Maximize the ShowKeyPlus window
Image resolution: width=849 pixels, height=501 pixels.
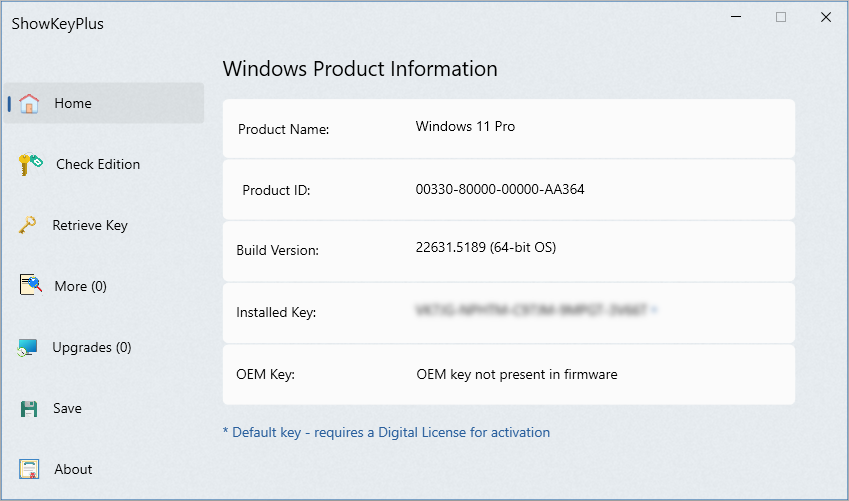click(x=781, y=17)
